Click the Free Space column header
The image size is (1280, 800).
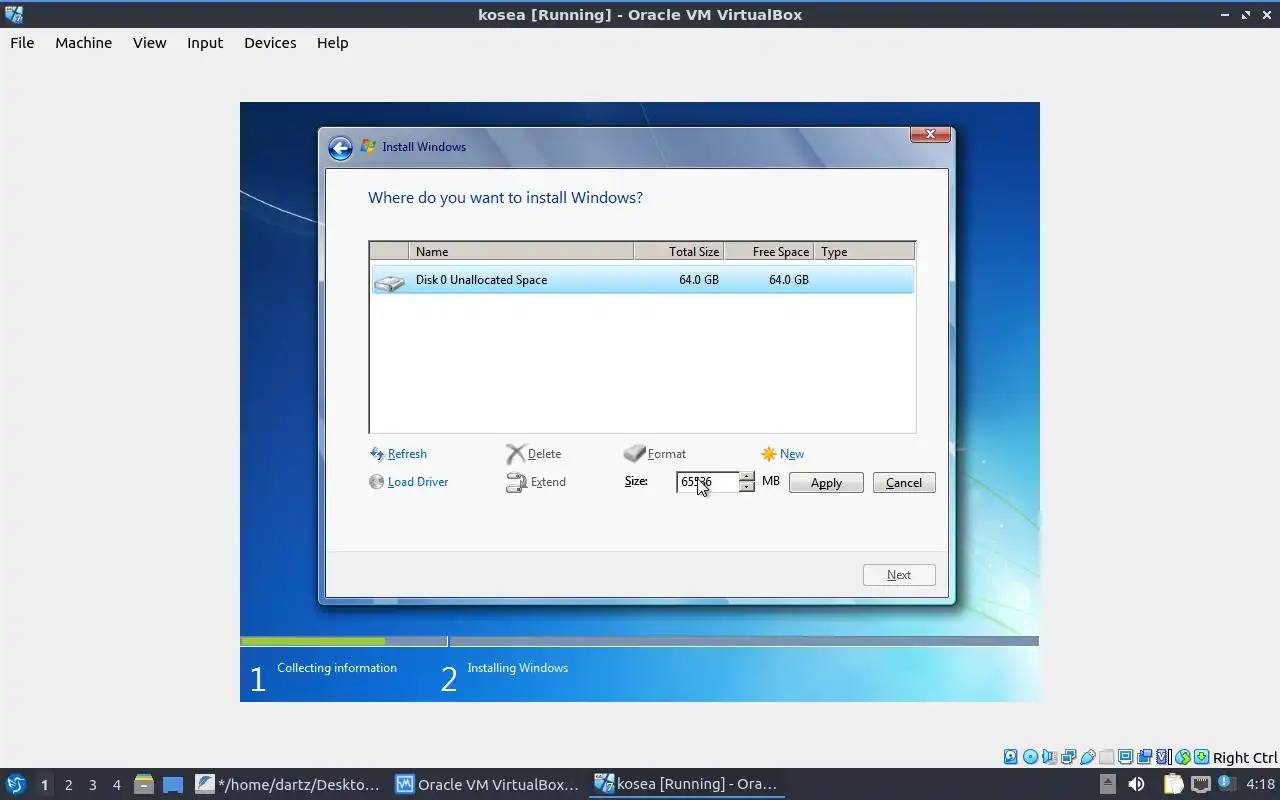tap(769, 251)
